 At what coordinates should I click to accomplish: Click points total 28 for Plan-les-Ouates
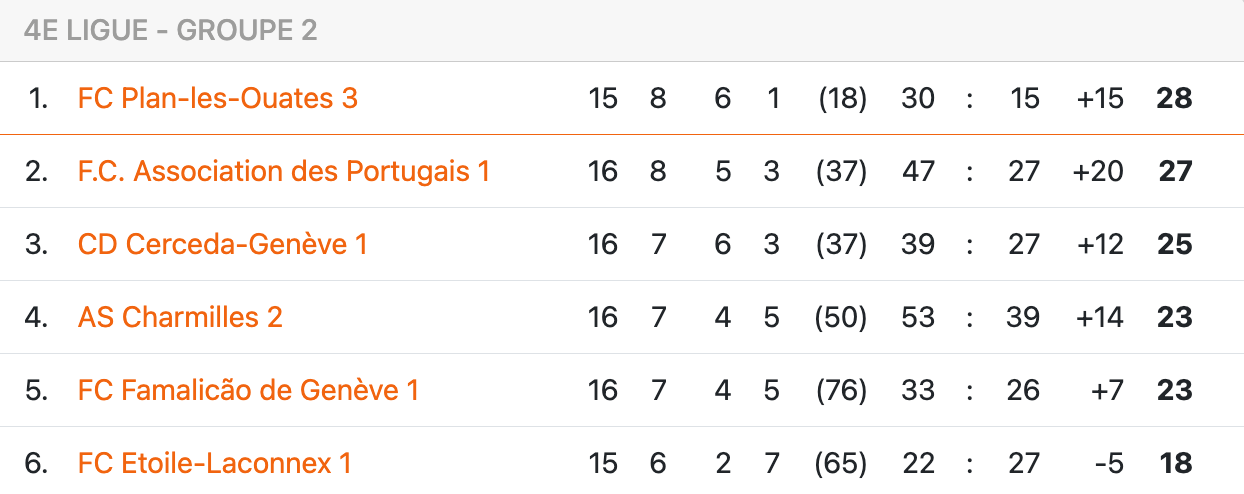click(x=1174, y=98)
